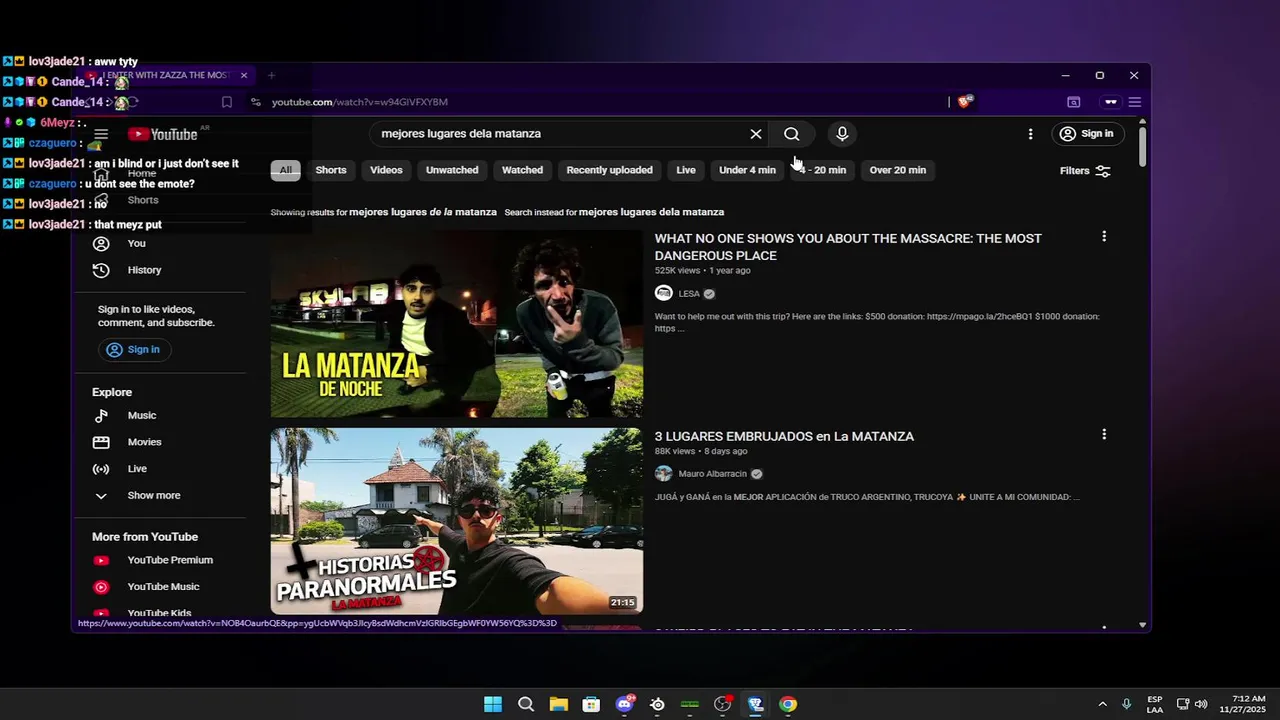
Task: Select the Under 4 min chip
Action: pos(747,170)
